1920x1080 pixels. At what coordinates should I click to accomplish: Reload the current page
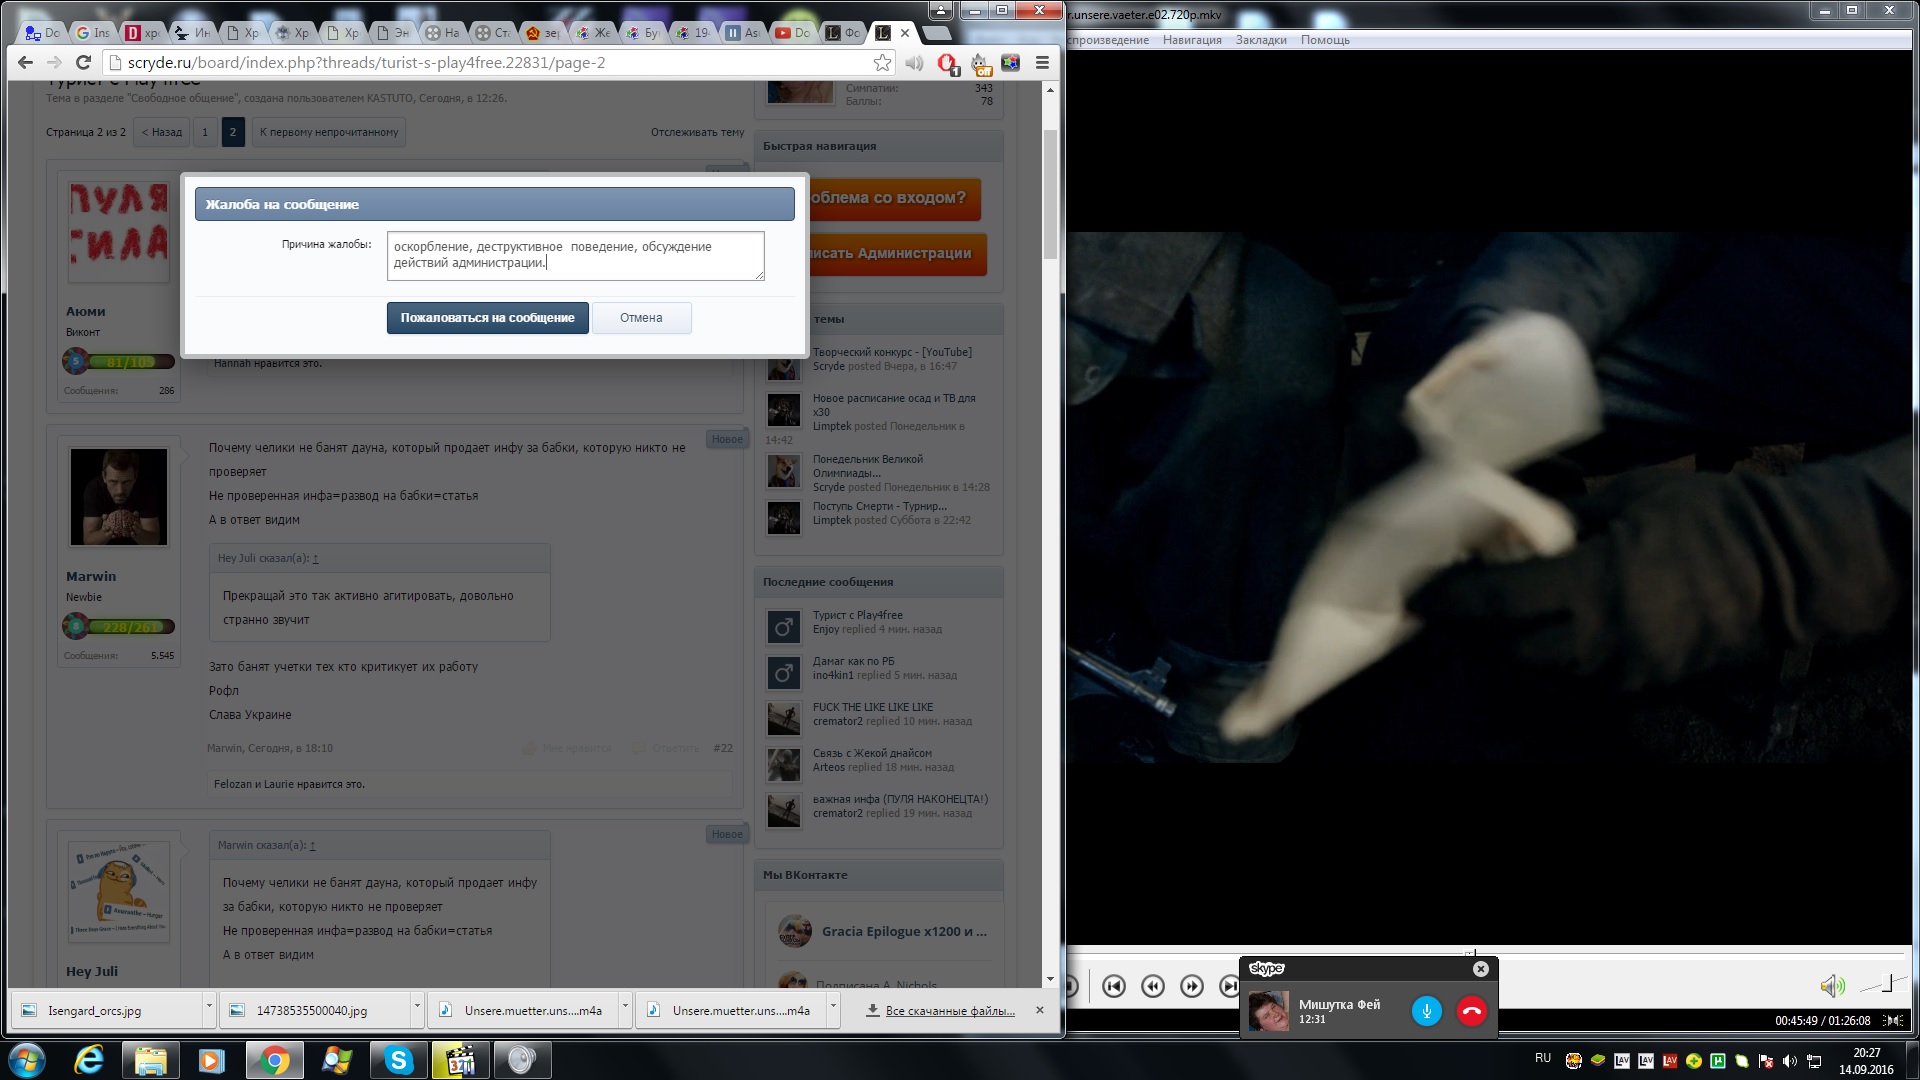tap(84, 63)
